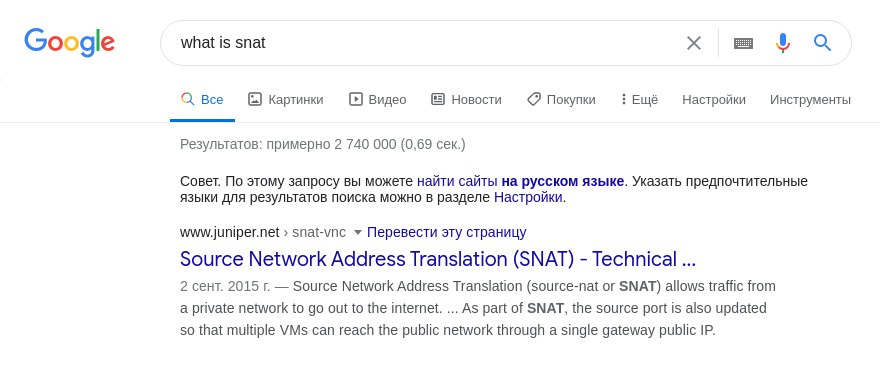Switch to the Все results tab

(x=202, y=99)
